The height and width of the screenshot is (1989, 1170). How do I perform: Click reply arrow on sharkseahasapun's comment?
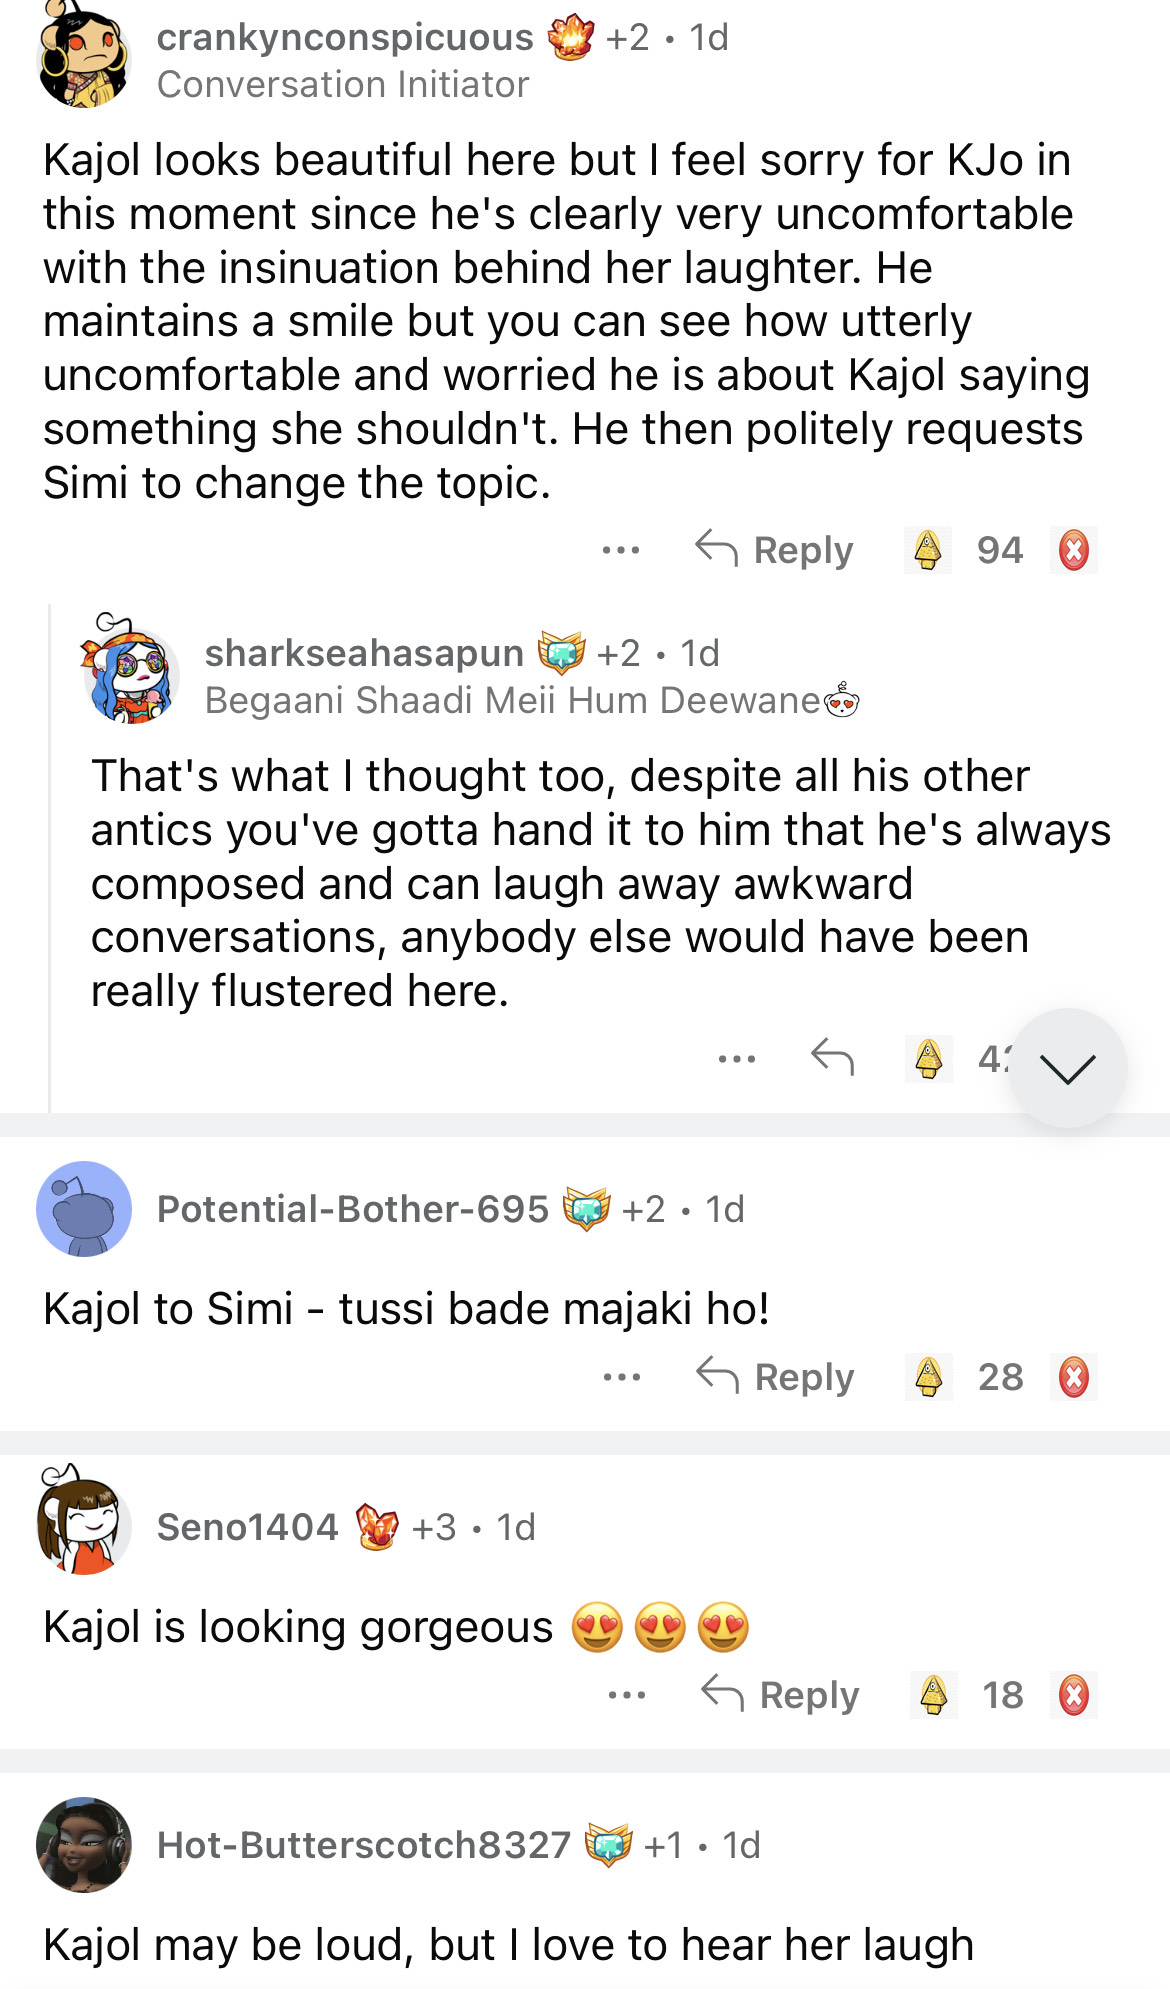(832, 1057)
